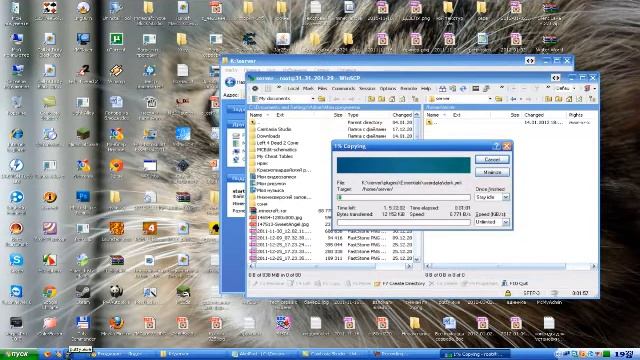Select Left 4 Dead 2 Cover folder
640x360 pixels.
[278, 143]
